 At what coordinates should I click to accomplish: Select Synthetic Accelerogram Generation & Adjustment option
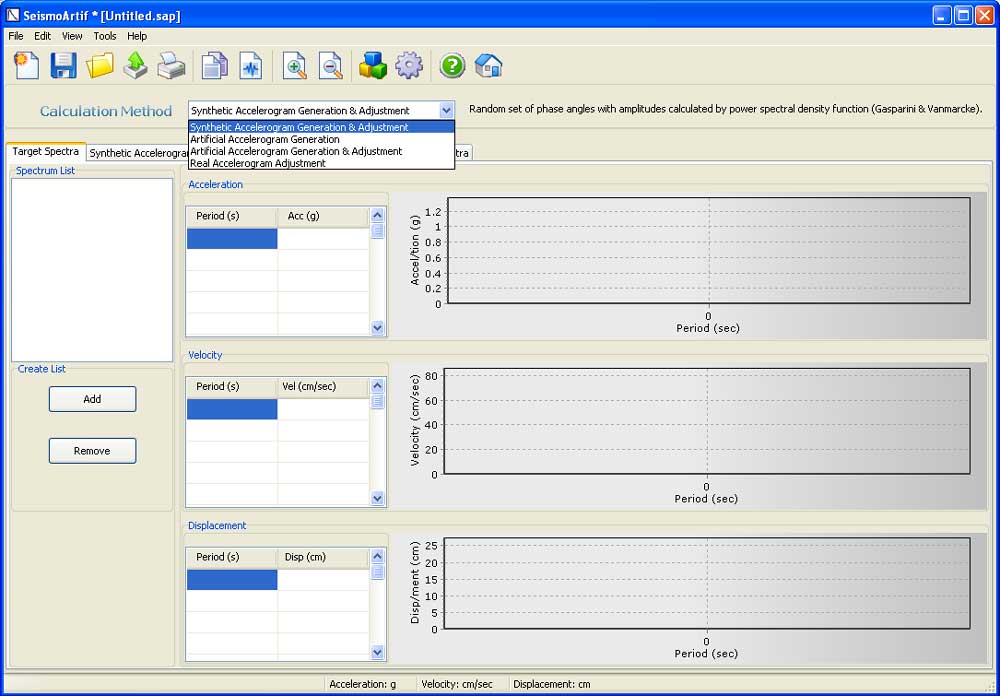point(321,127)
